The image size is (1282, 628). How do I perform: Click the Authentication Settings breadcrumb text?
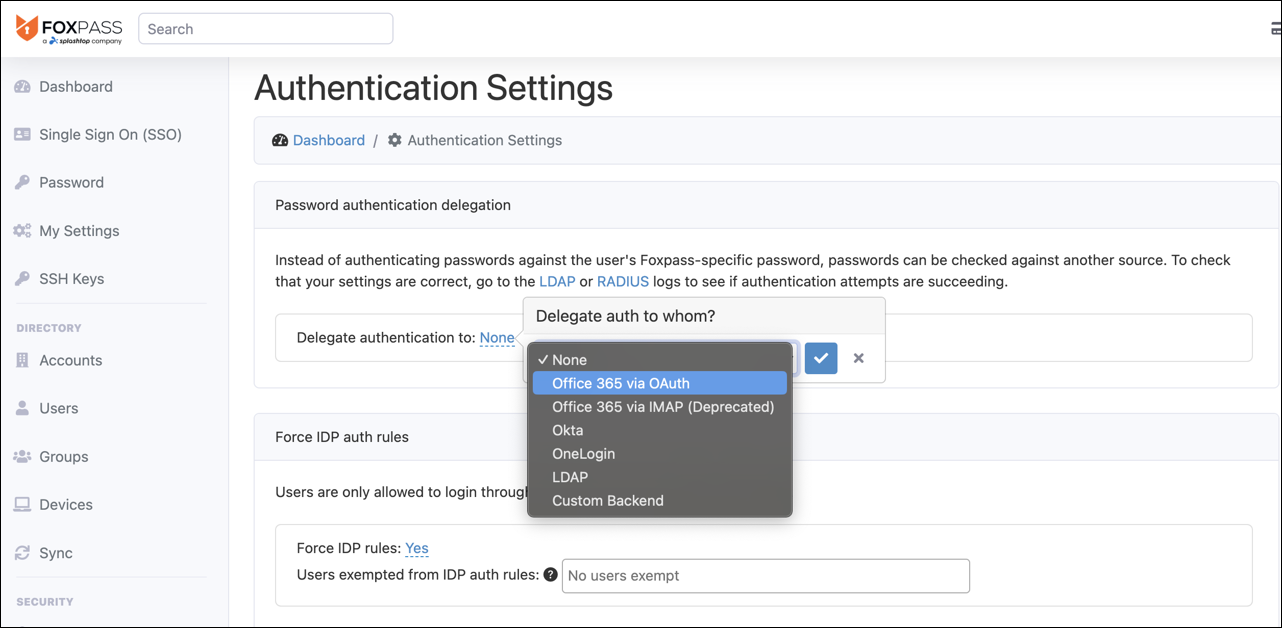tap(485, 141)
